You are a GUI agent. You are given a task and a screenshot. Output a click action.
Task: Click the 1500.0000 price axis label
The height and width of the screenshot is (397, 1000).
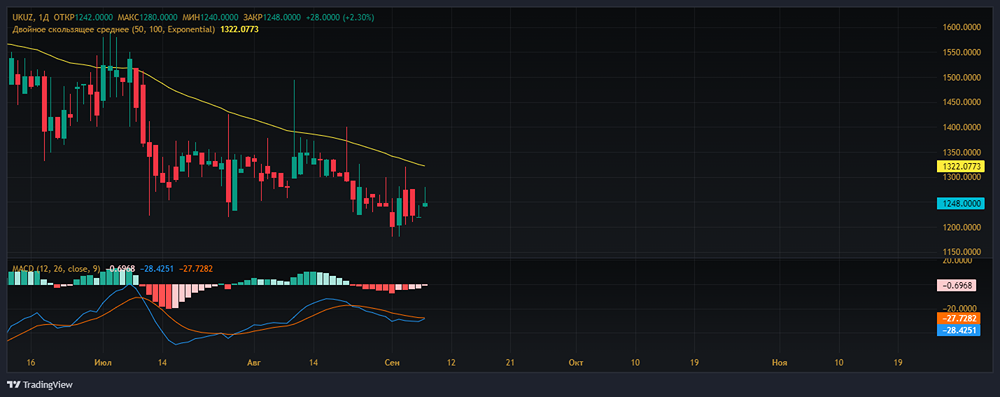point(961,77)
